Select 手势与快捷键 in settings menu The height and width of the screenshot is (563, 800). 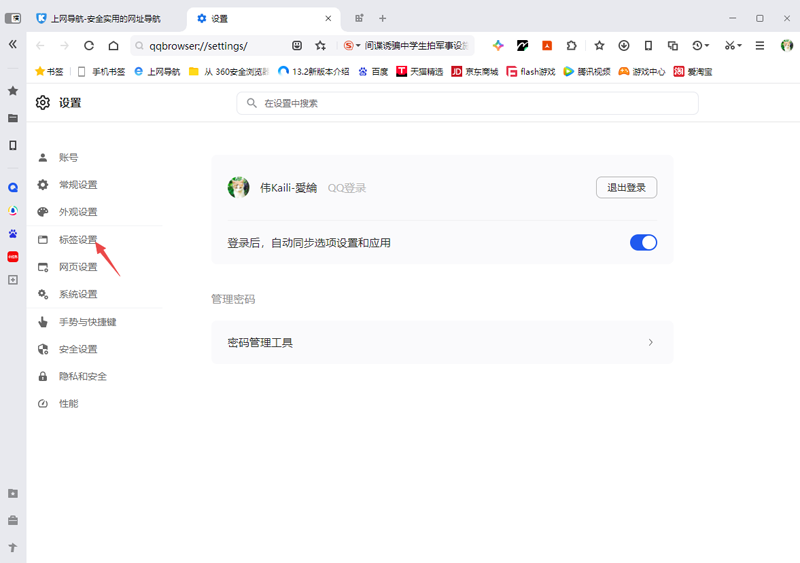pos(88,322)
